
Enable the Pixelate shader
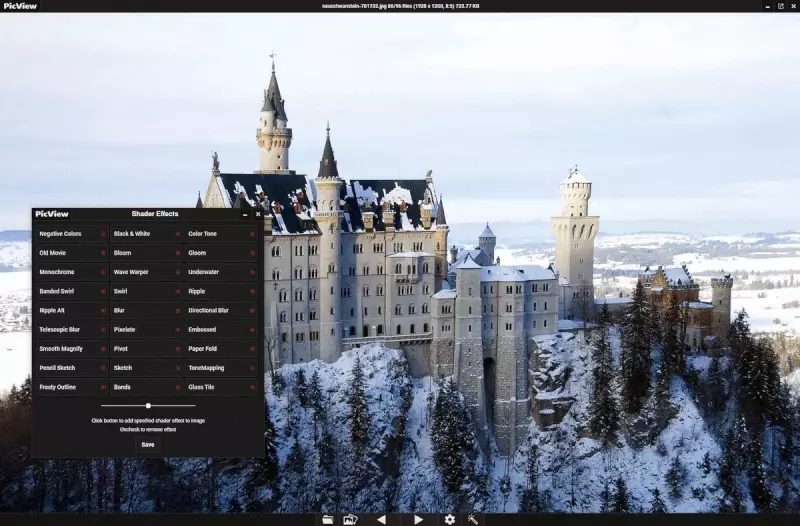[146, 330]
